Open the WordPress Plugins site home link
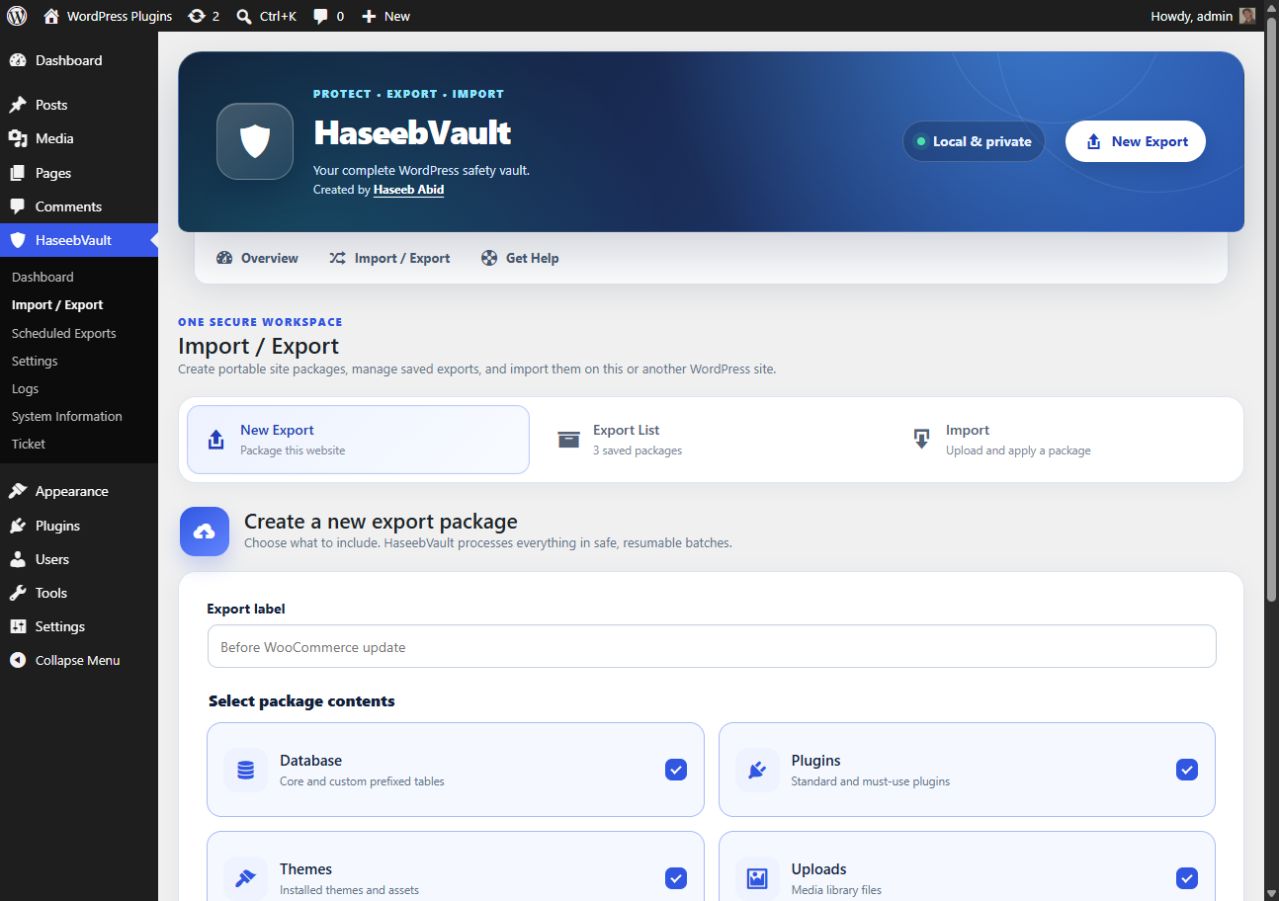Screen dimensions: 1279x901 pyautogui.click(x=108, y=16)
